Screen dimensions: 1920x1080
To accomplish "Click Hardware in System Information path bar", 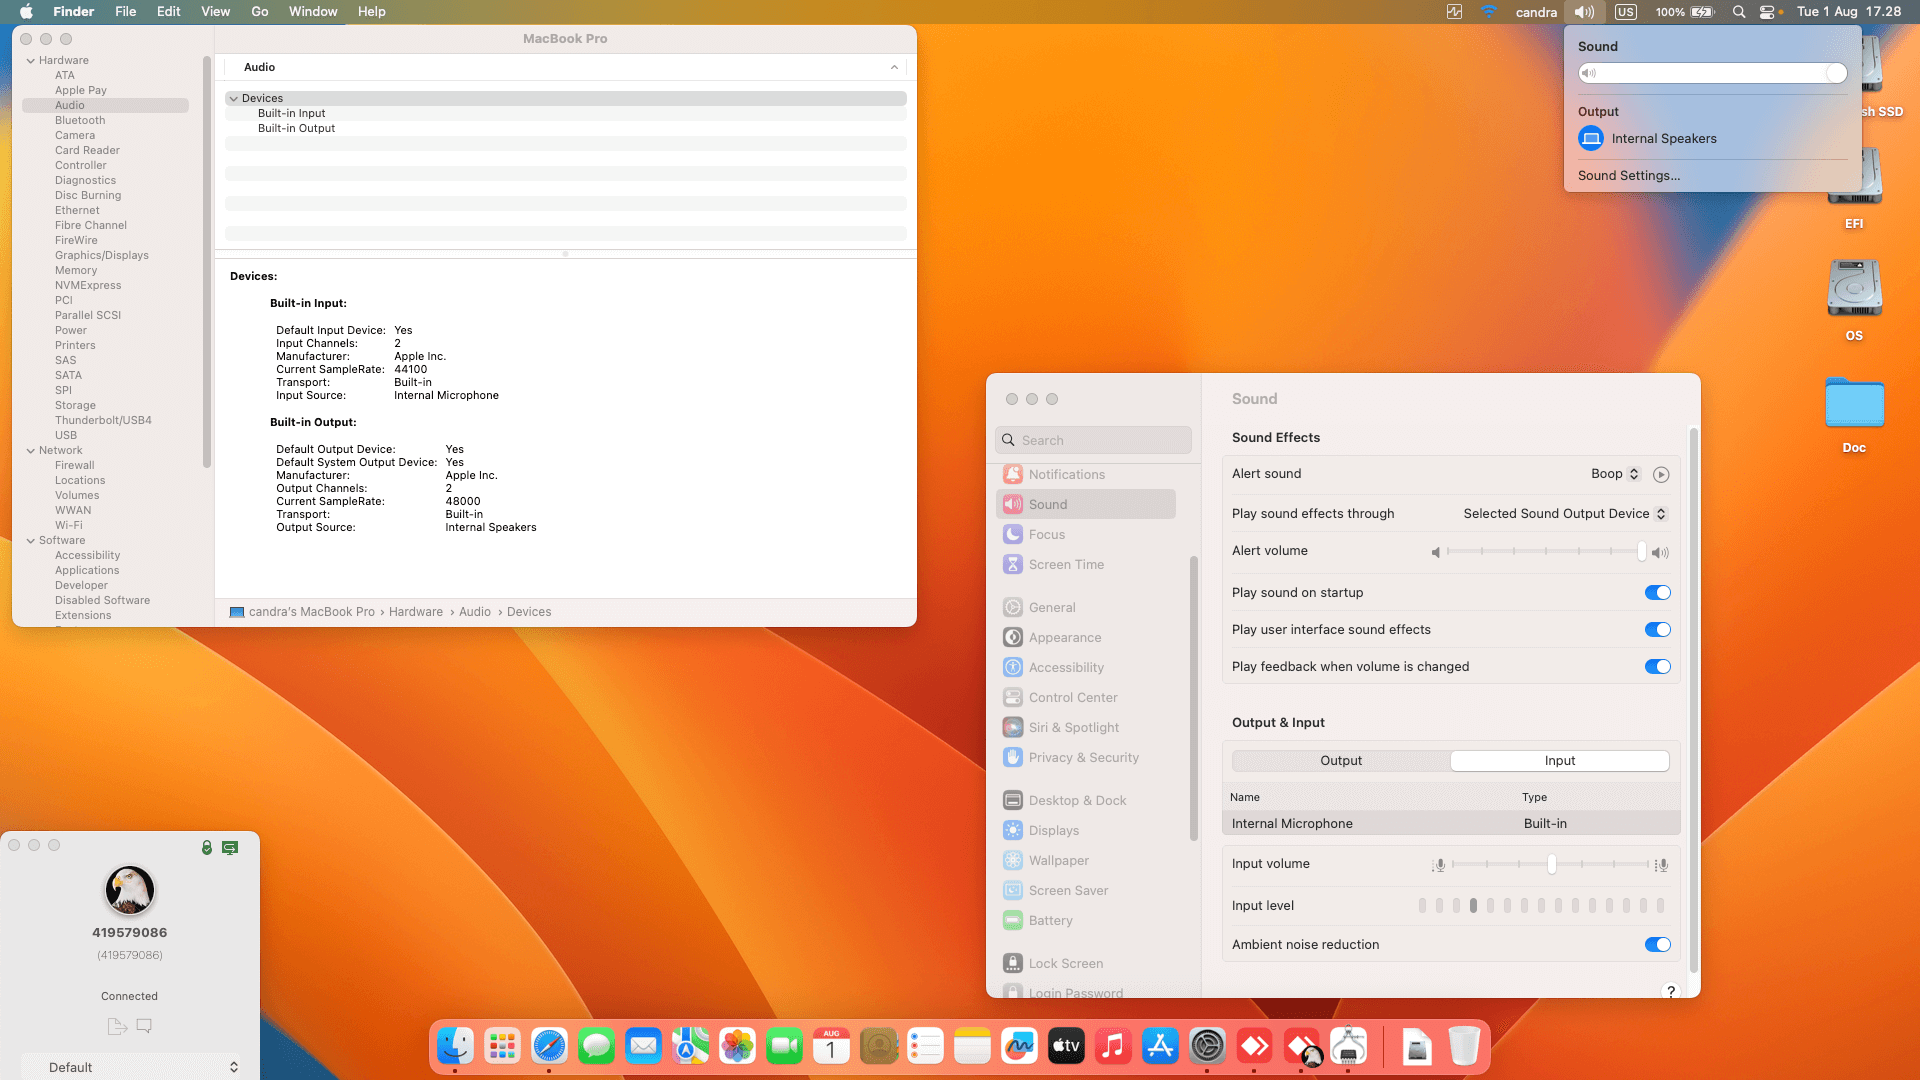I will (415, 612).
